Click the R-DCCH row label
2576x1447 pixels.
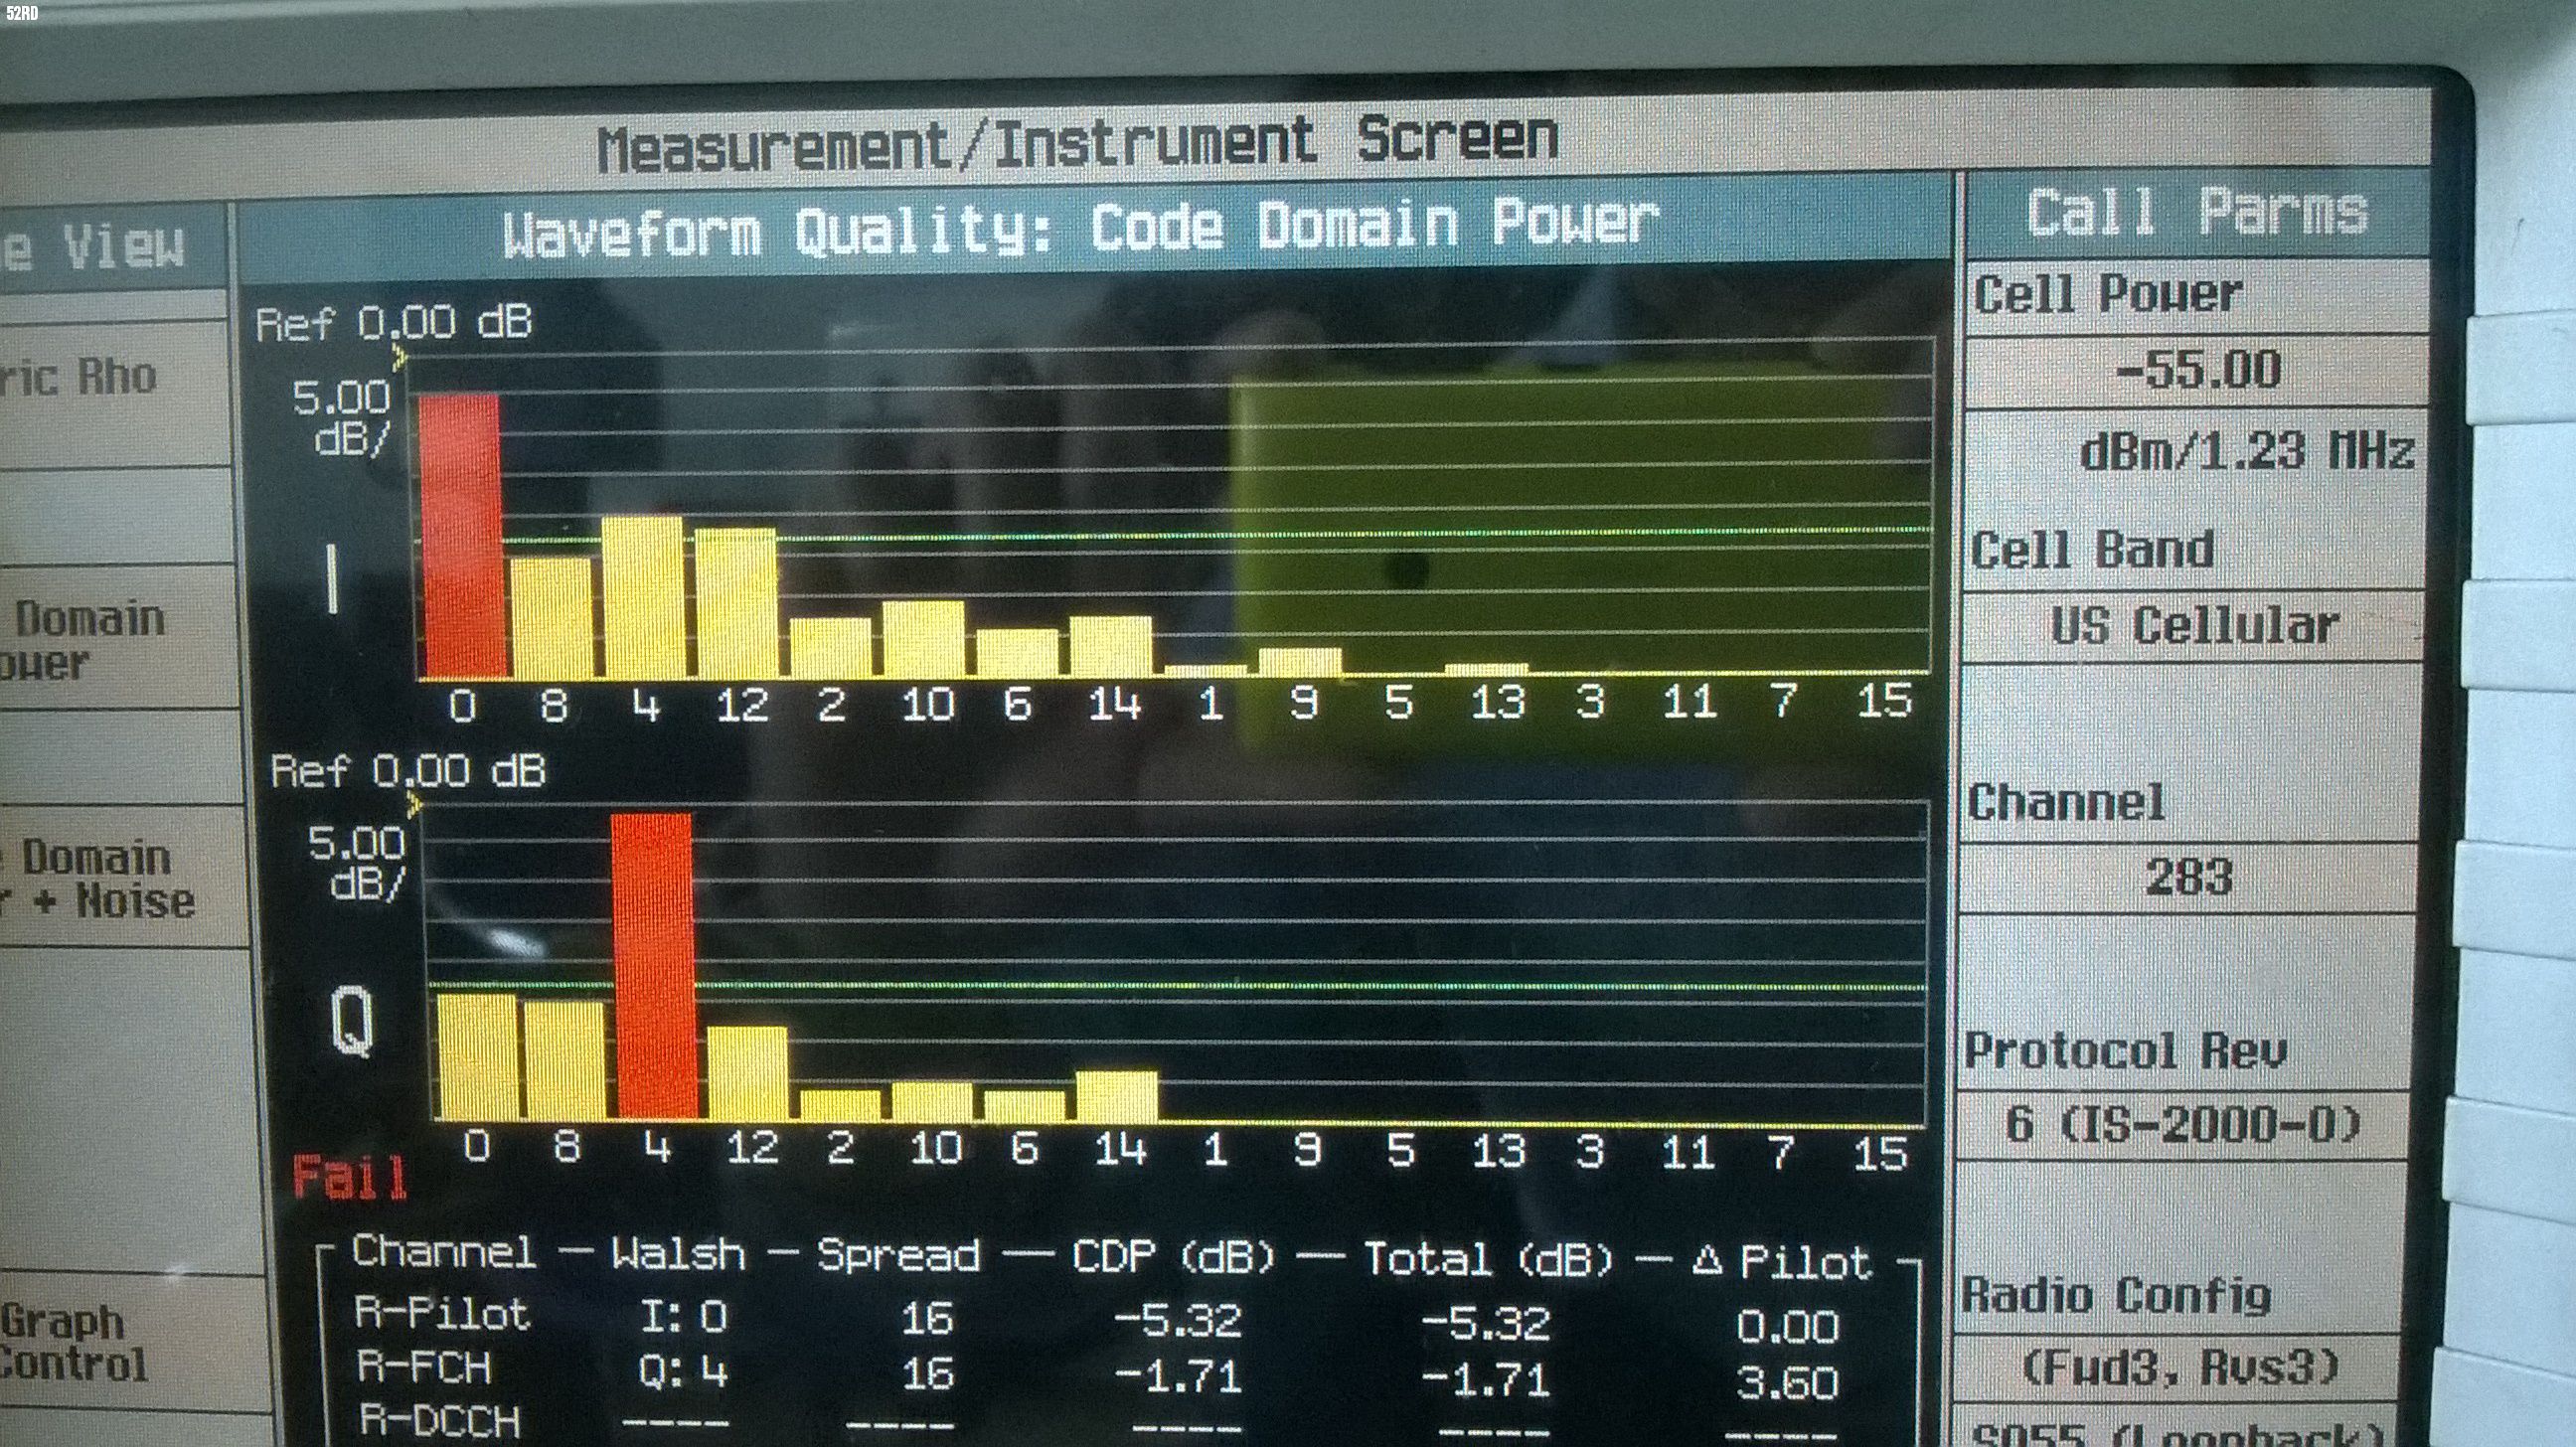point(440,1421)
